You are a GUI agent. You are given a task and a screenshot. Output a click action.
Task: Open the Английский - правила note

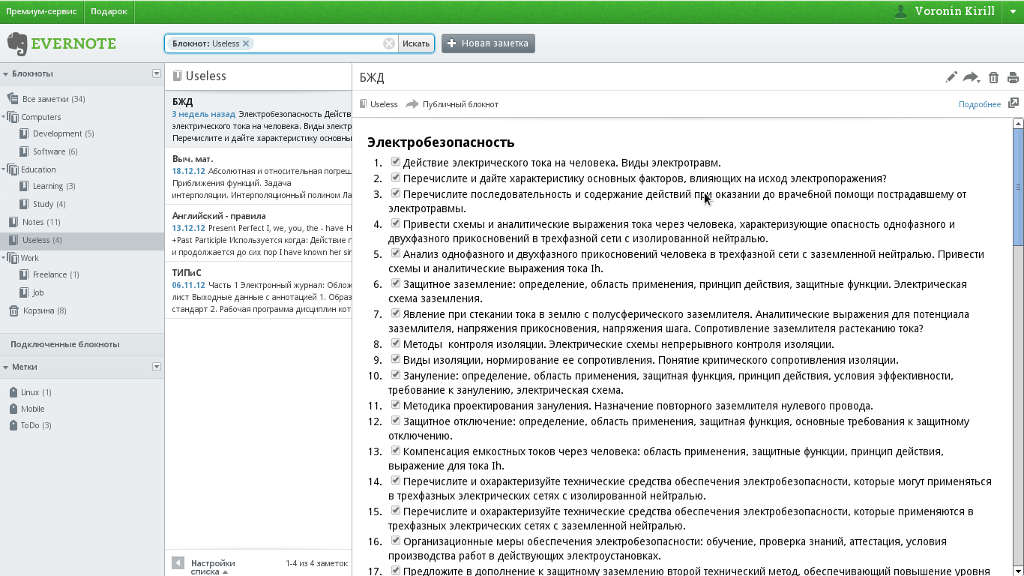pos(259,234)
